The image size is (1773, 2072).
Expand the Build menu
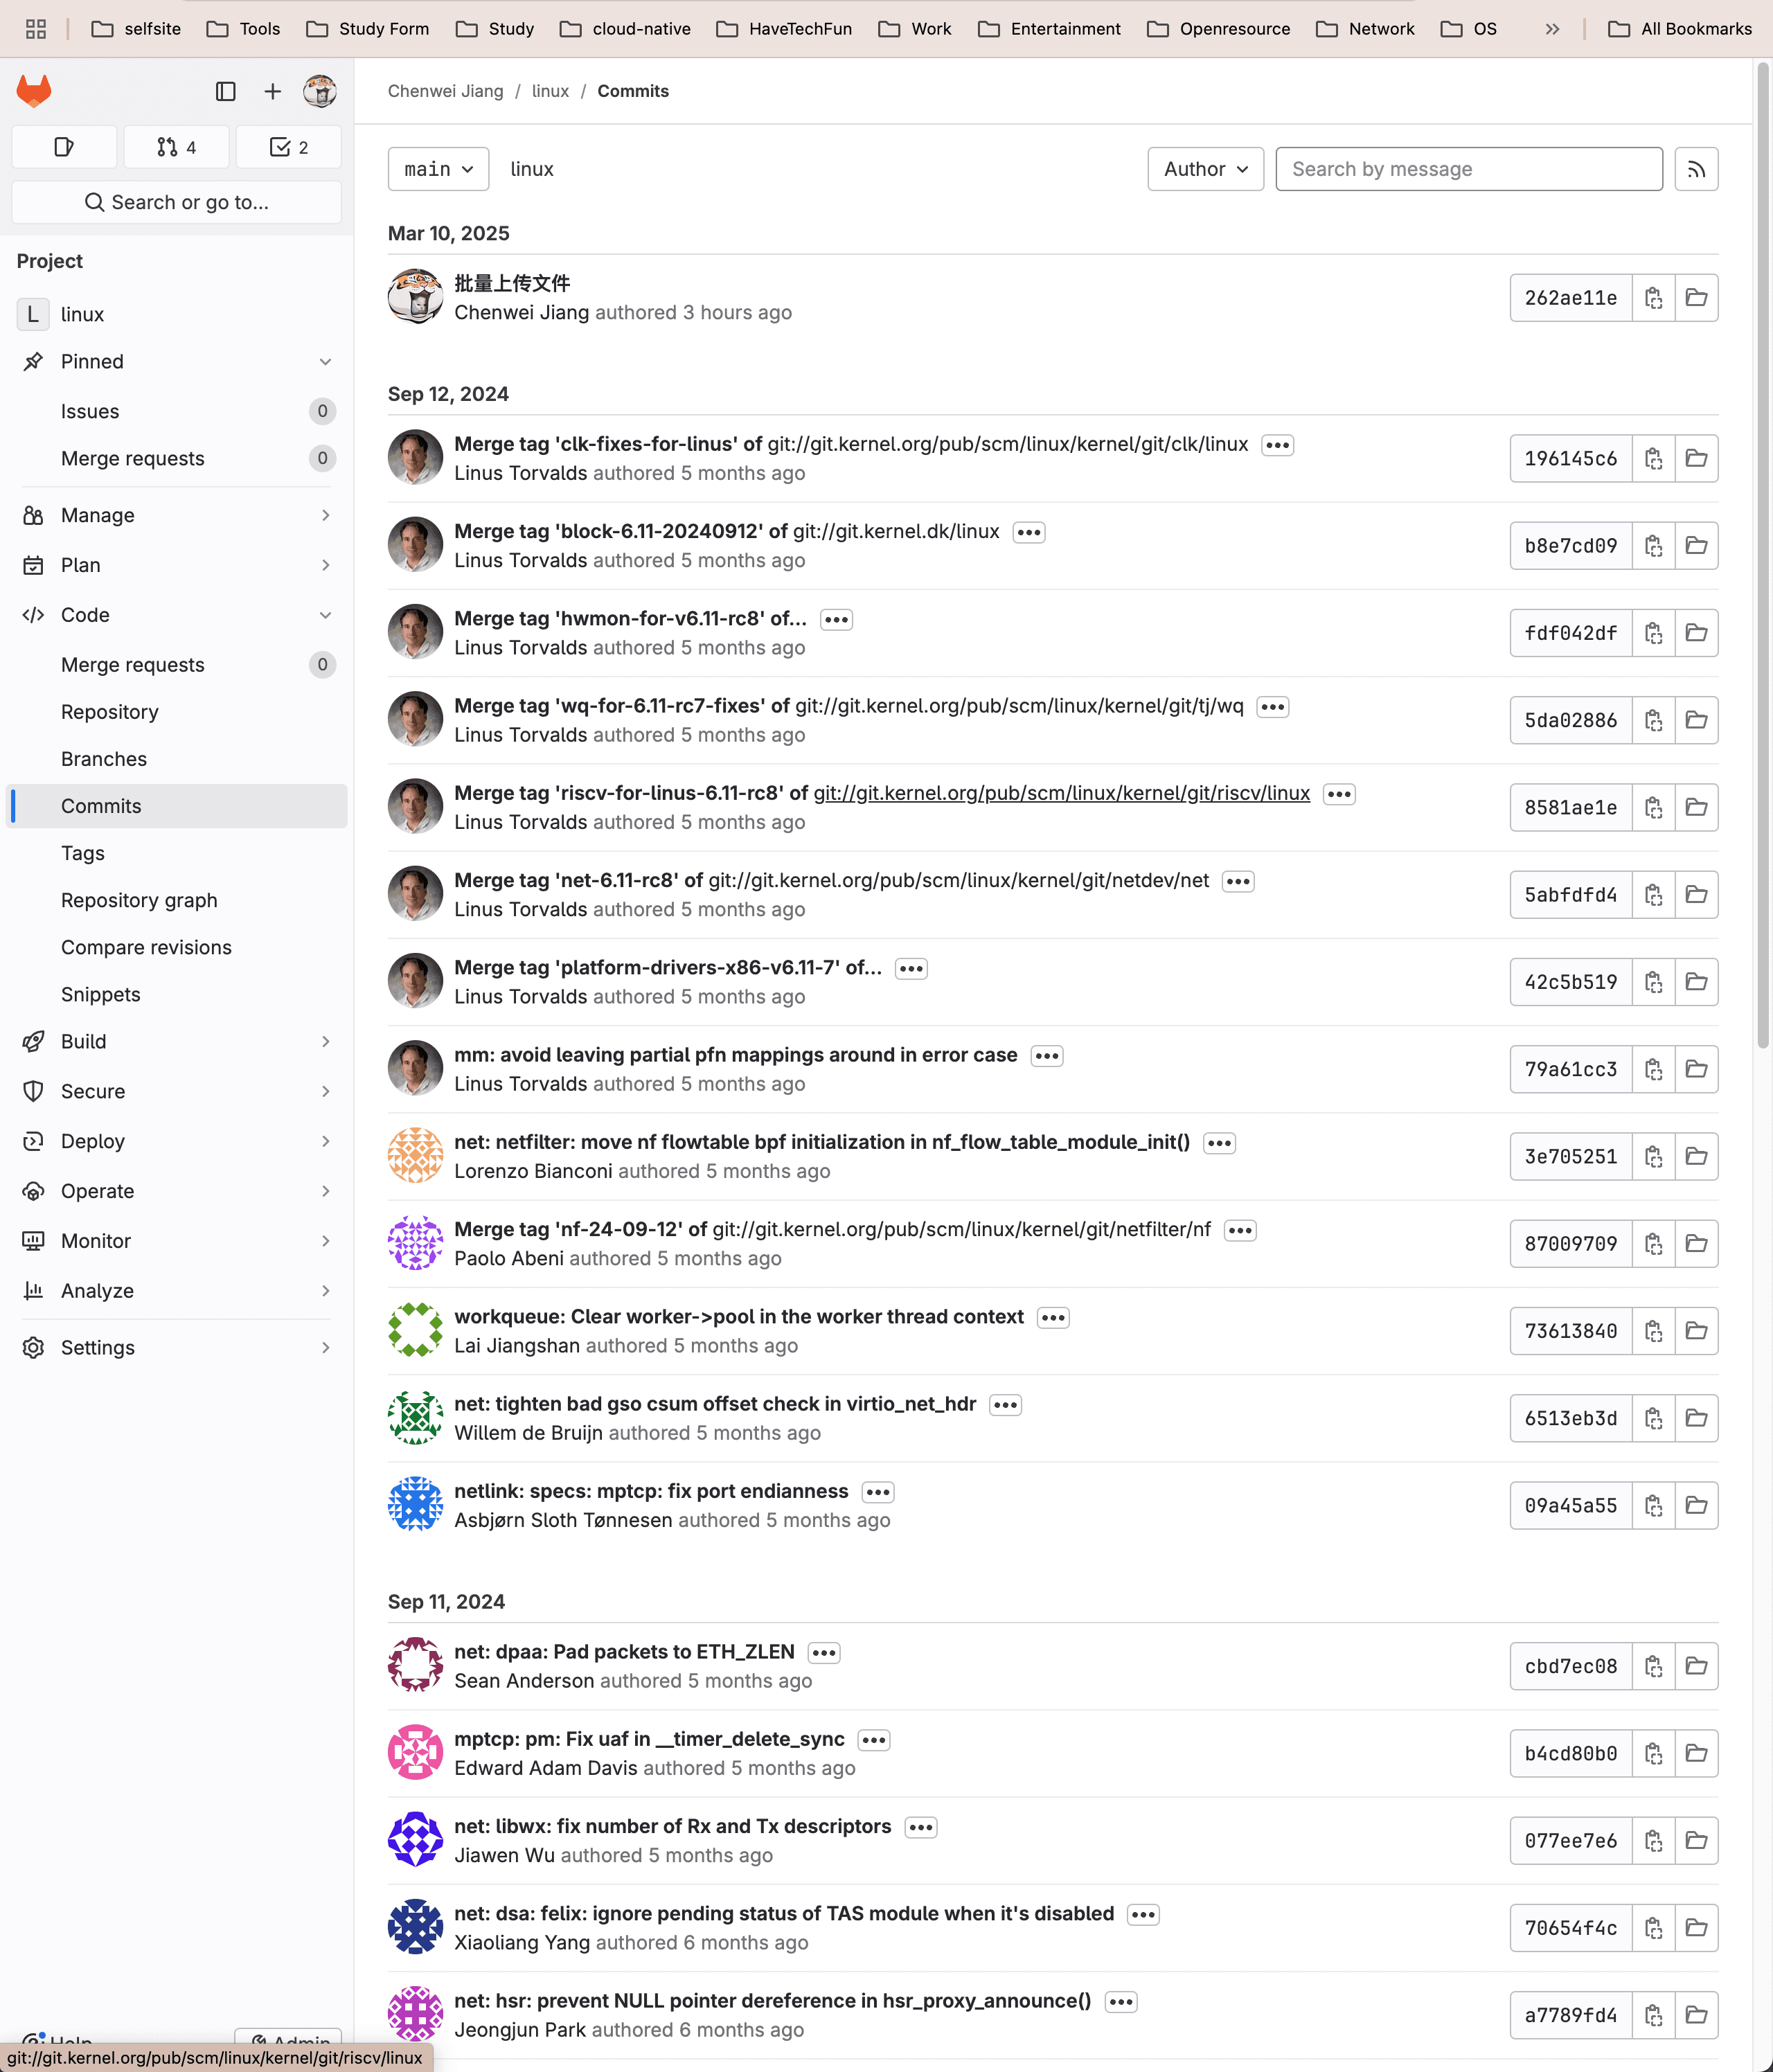tap(176, 1041)
